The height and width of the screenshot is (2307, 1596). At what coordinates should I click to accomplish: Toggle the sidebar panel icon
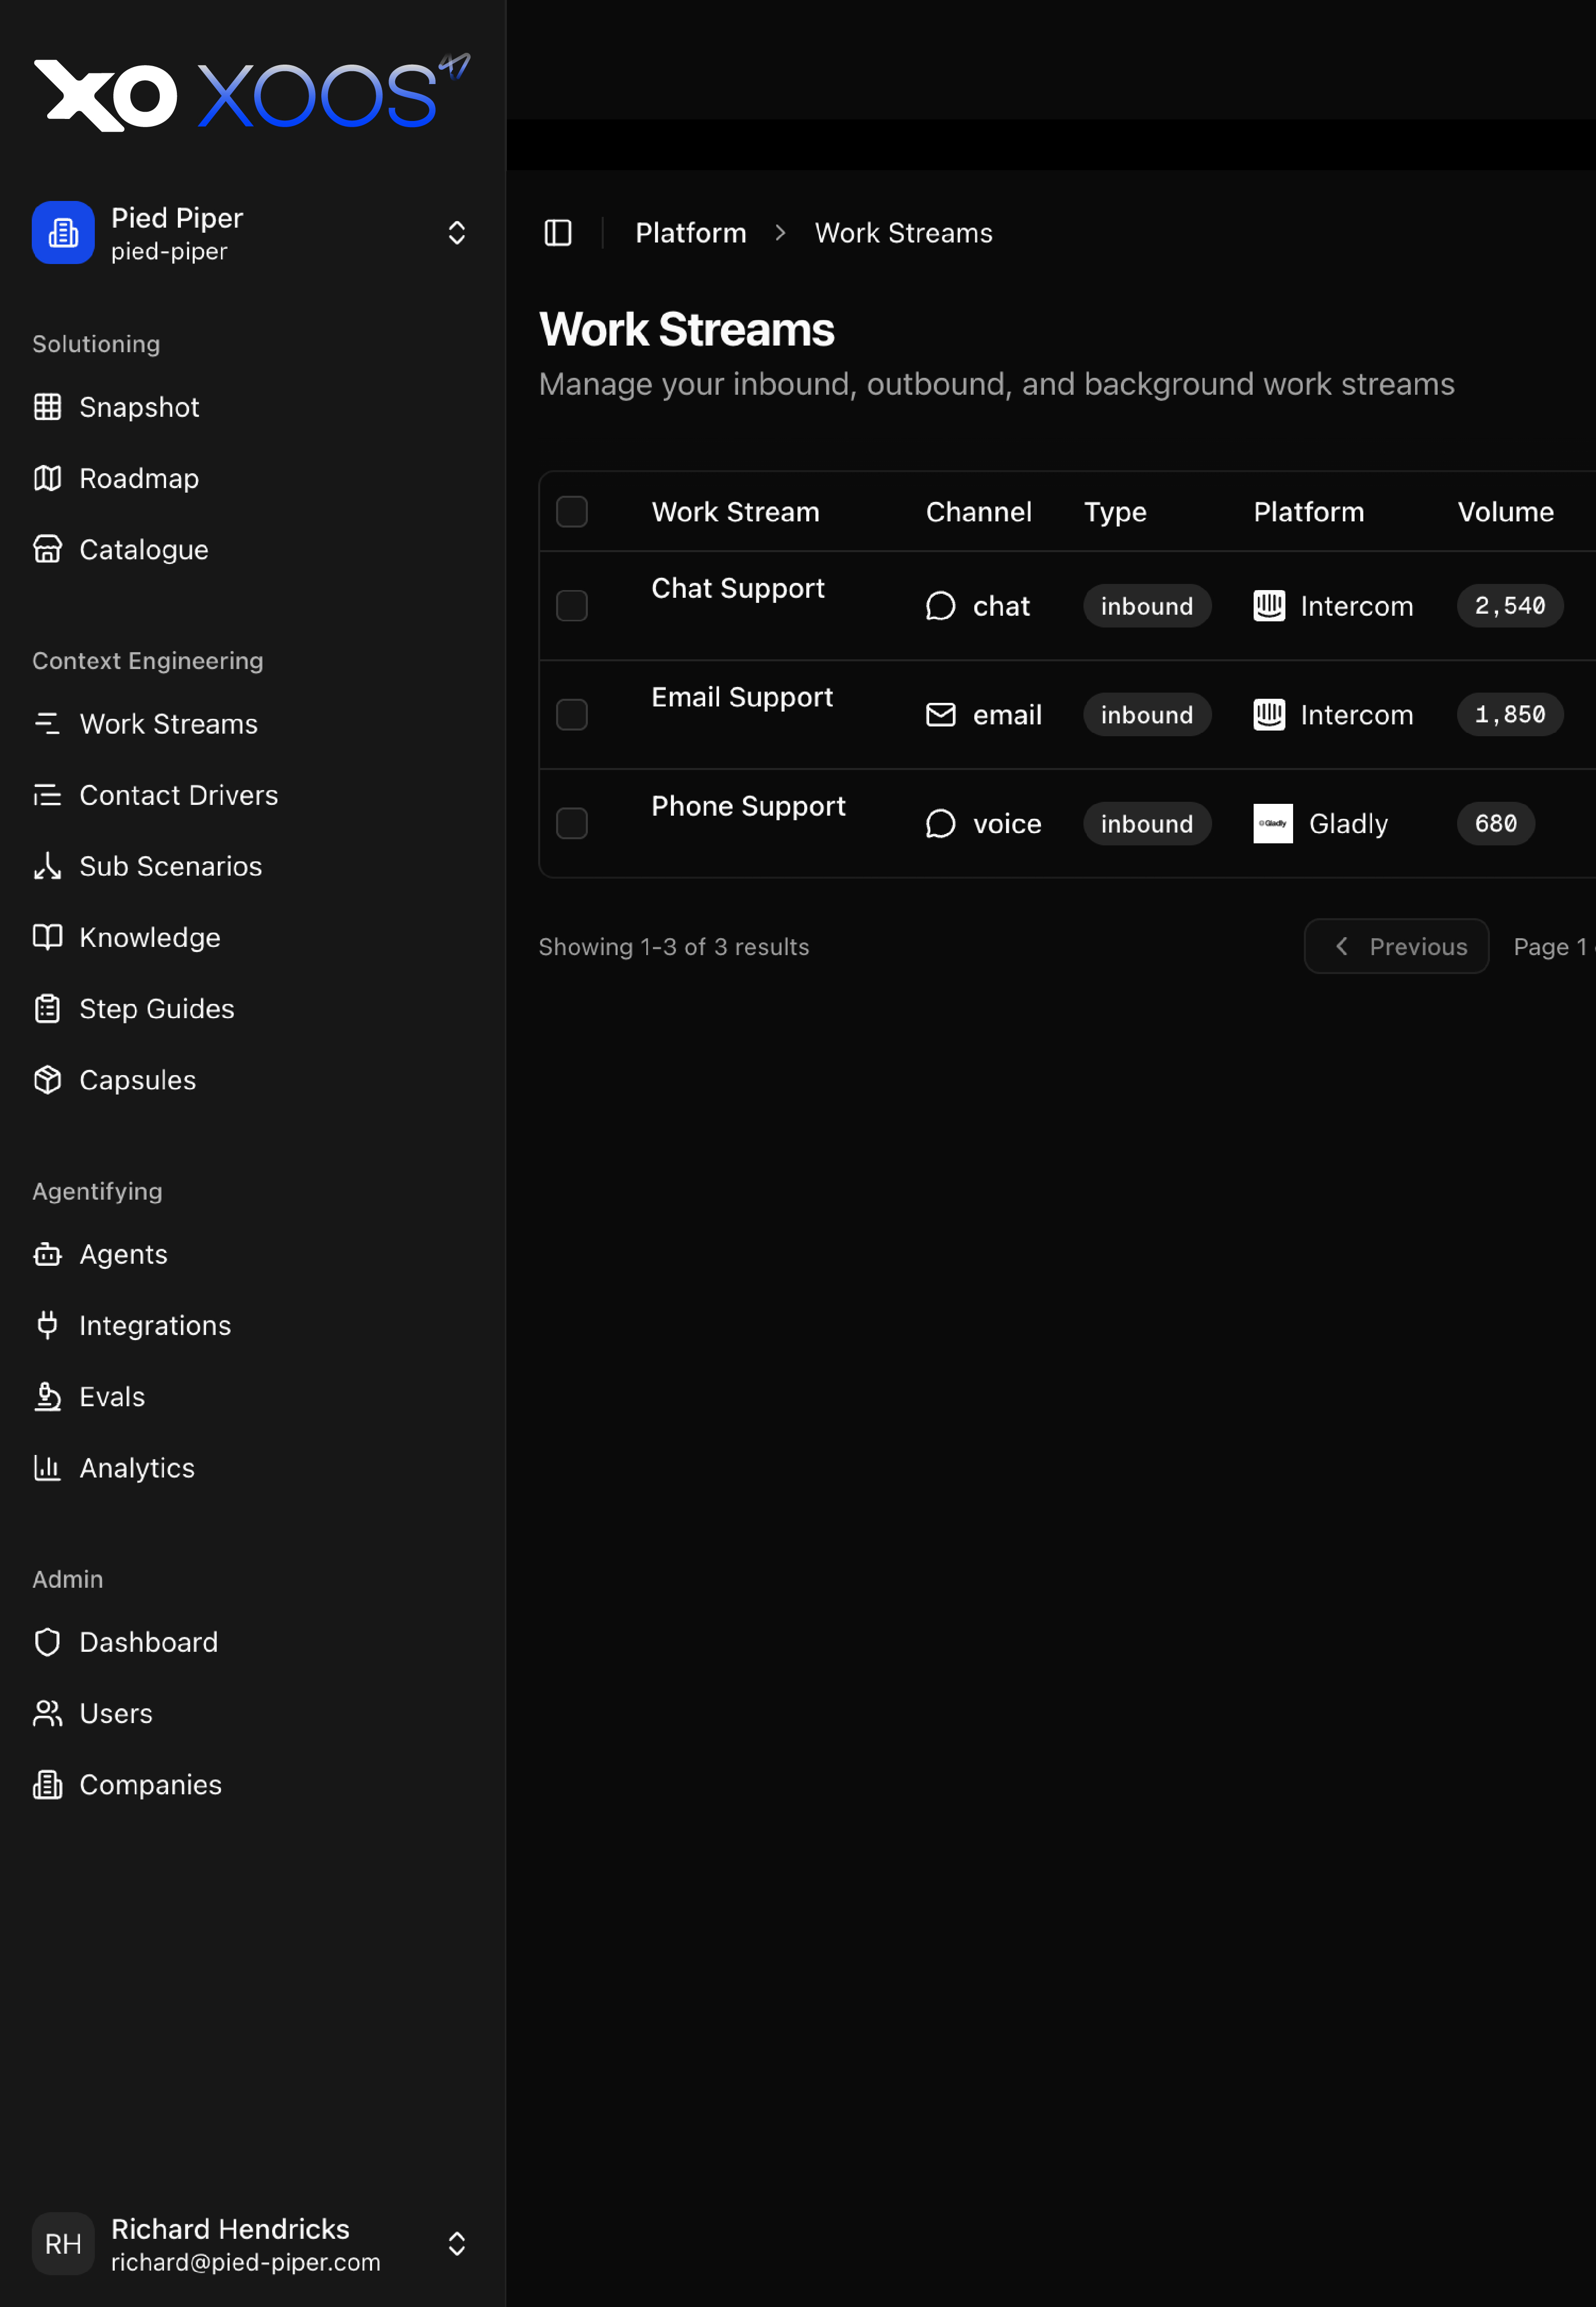[558, 233]
